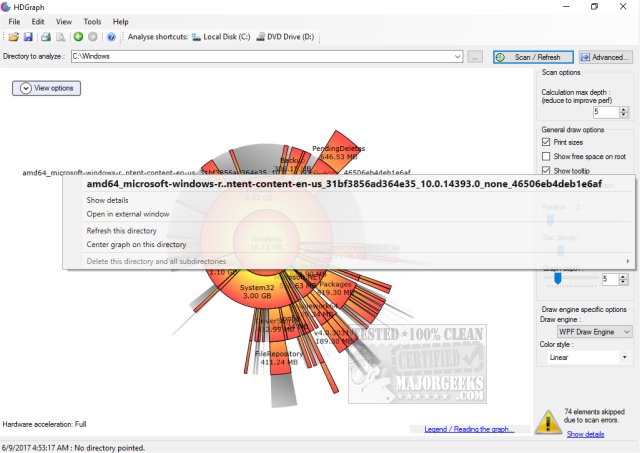Select Center graph on this directory
This screenshot has height=453, width=640.
[x=136, y=244]
